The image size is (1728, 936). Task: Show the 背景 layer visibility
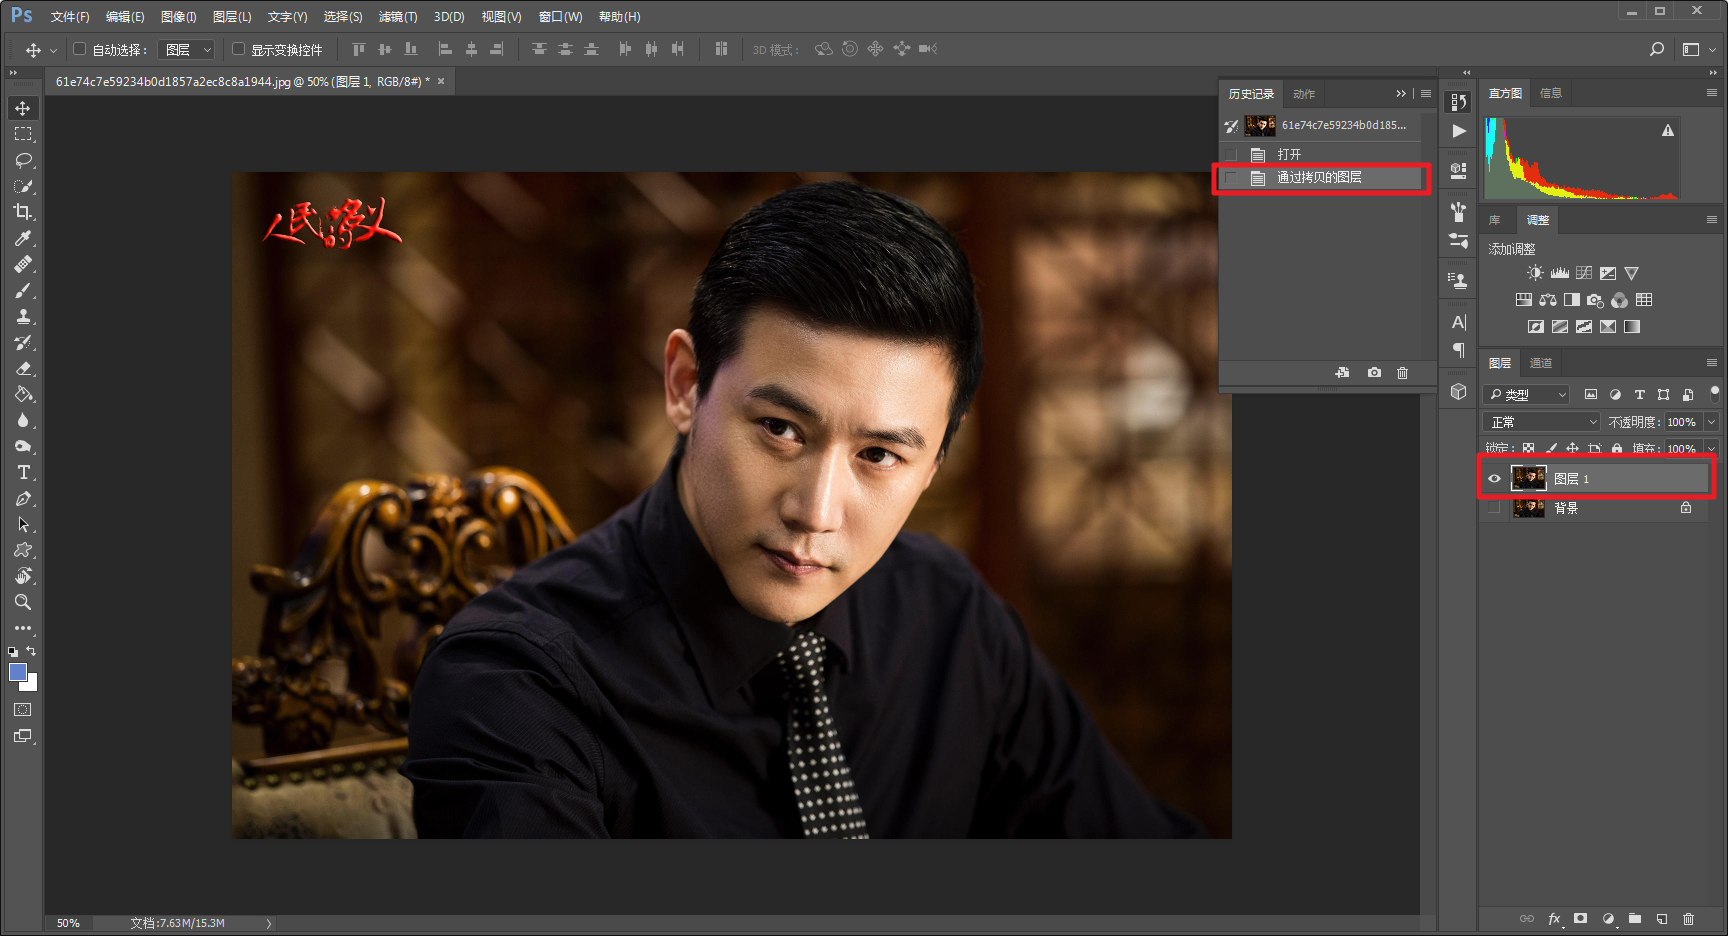[x=1494, y=508]
